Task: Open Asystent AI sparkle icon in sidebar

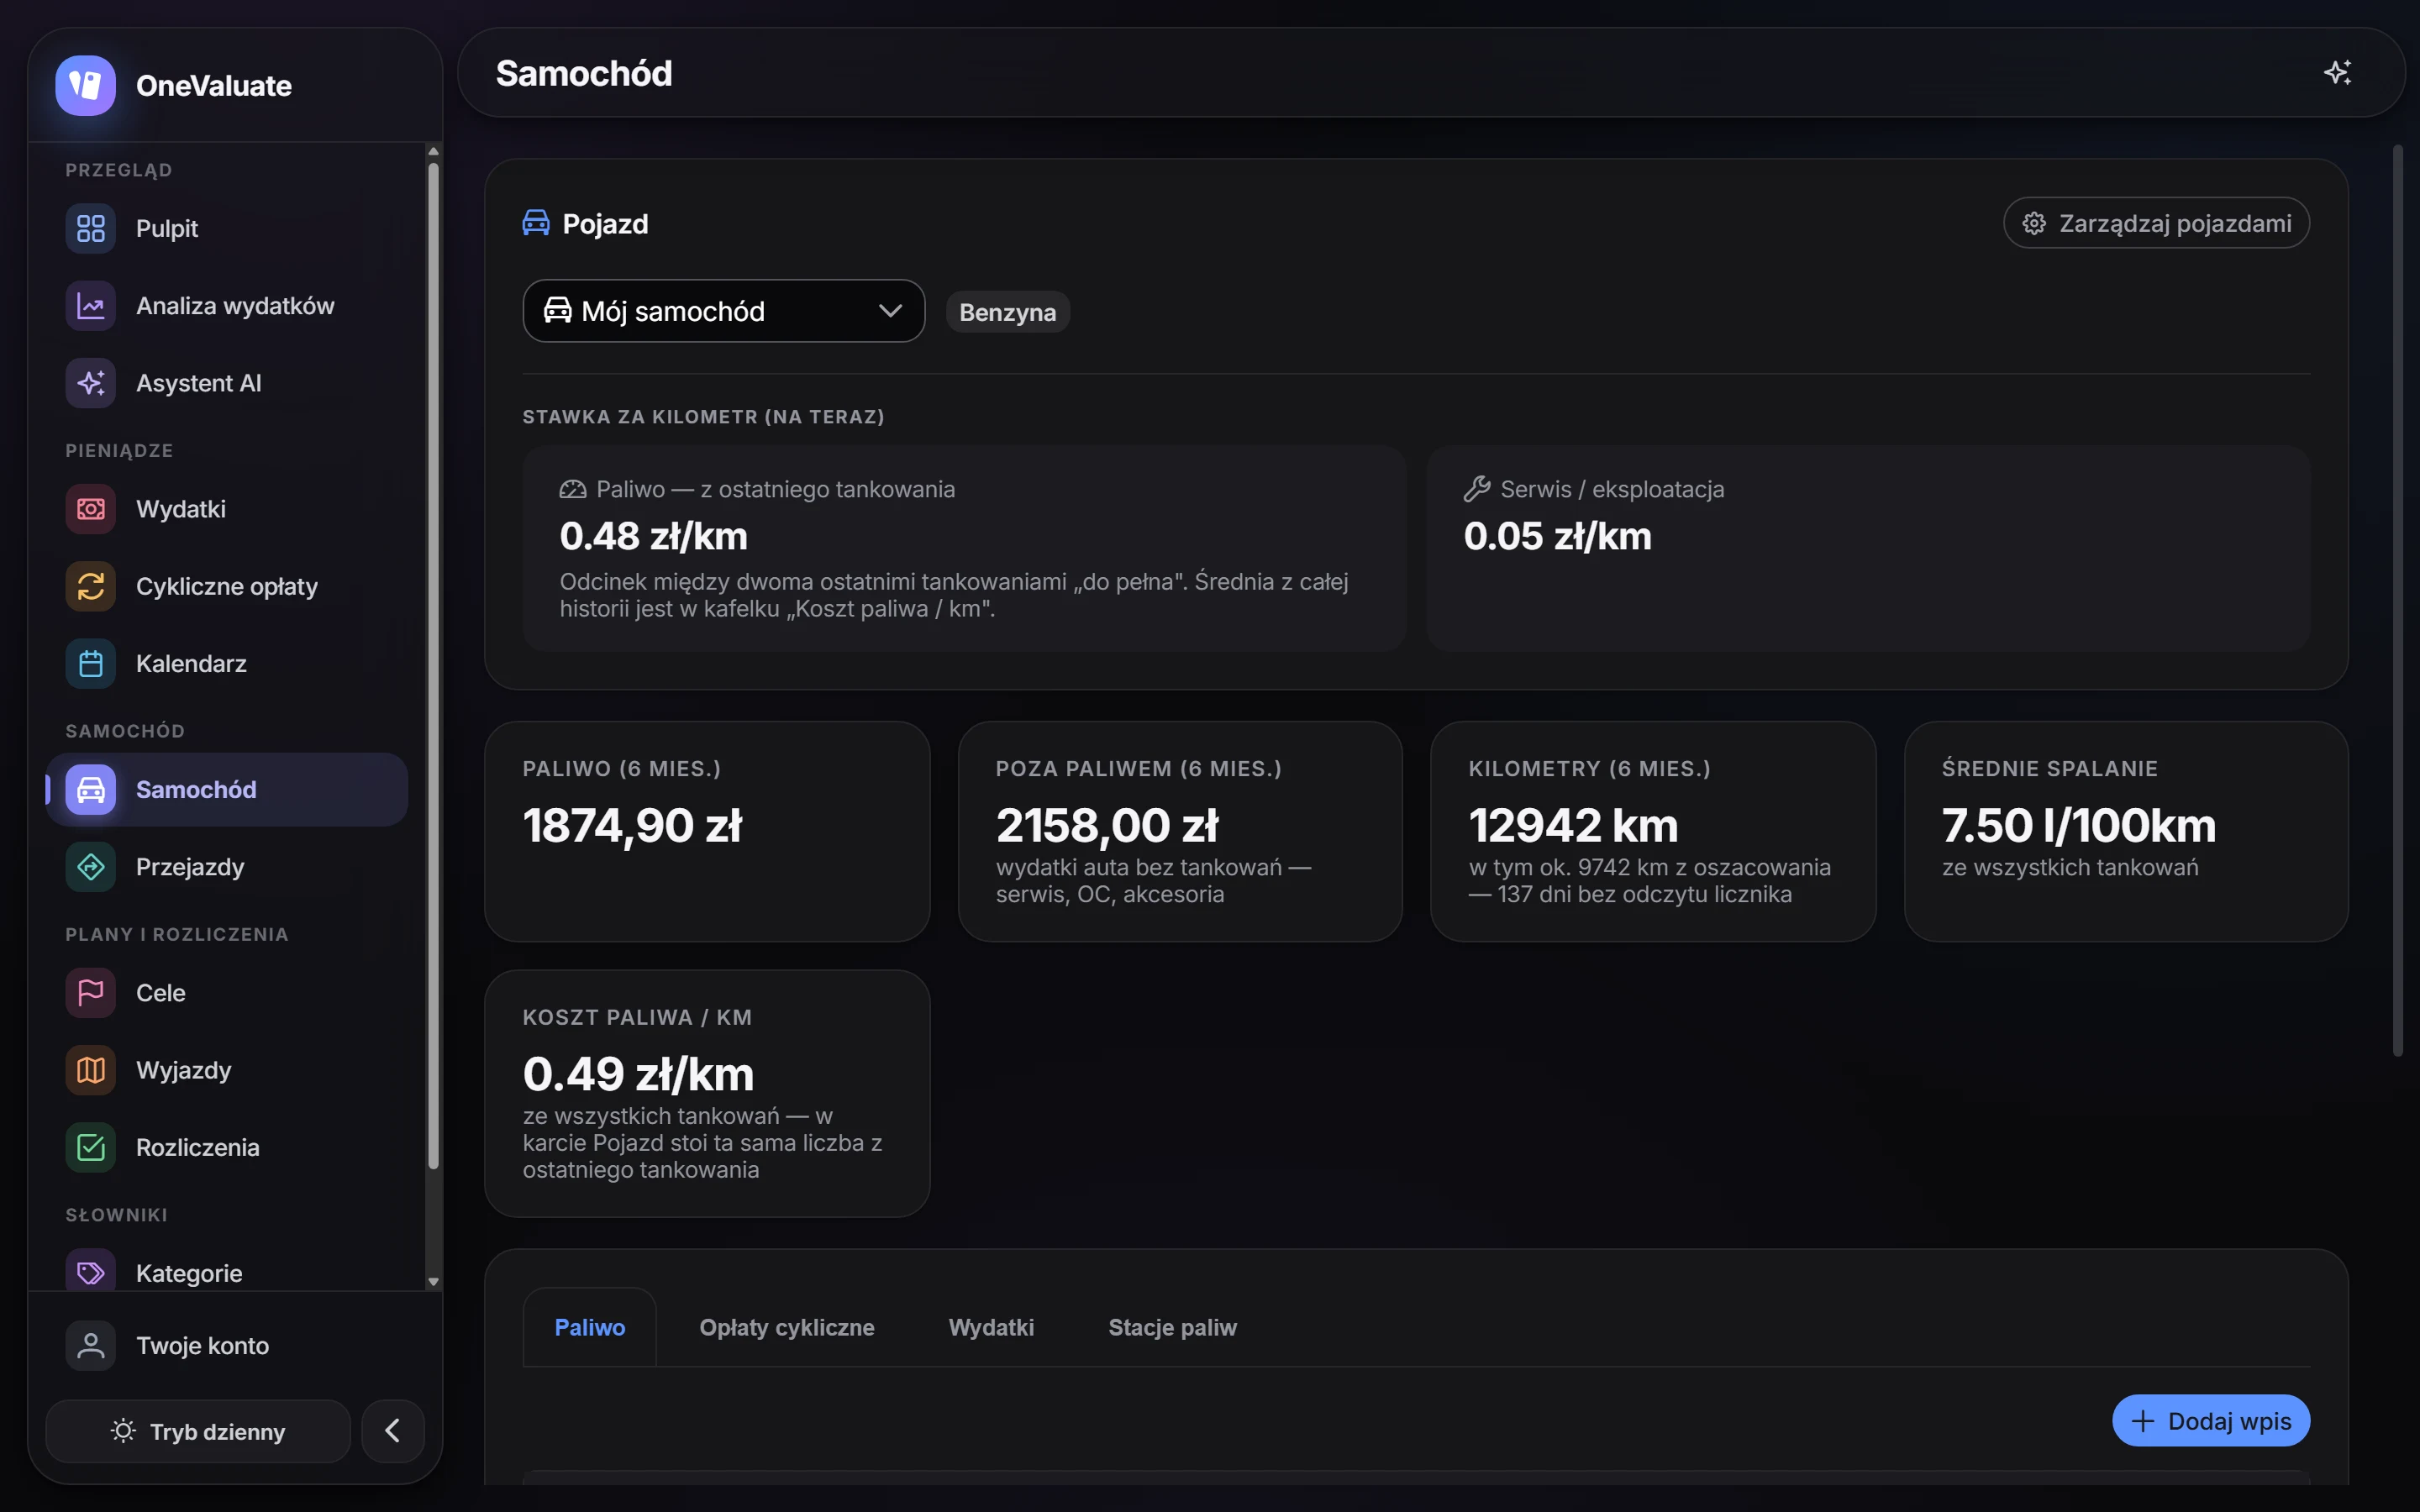Action: click(x=91, y=383)
